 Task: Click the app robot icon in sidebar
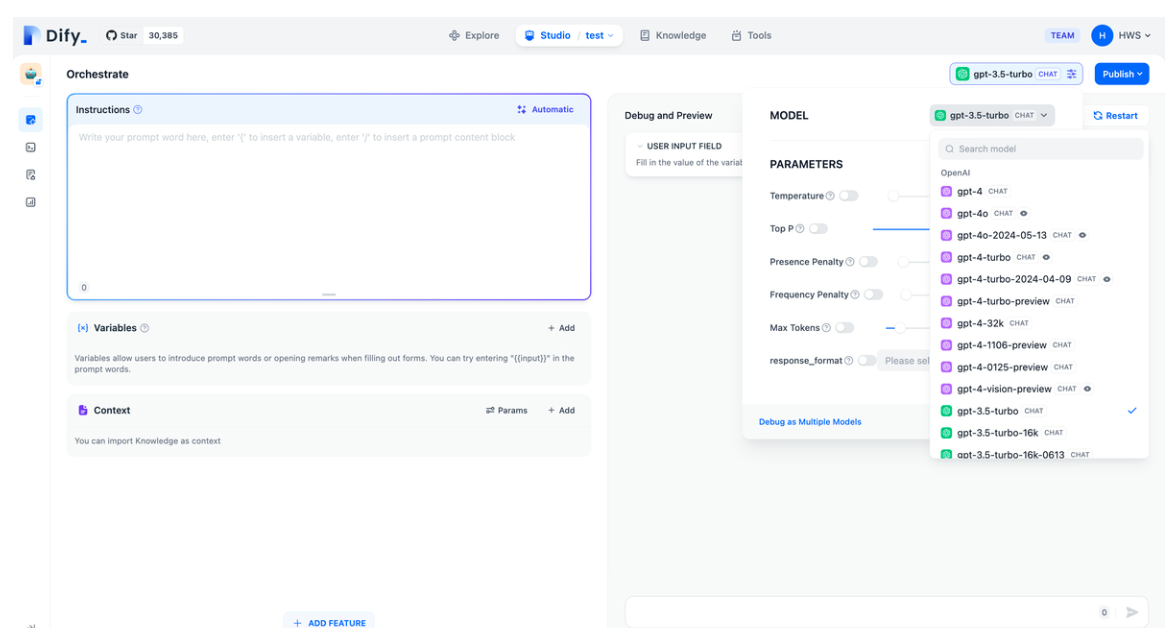30,74
